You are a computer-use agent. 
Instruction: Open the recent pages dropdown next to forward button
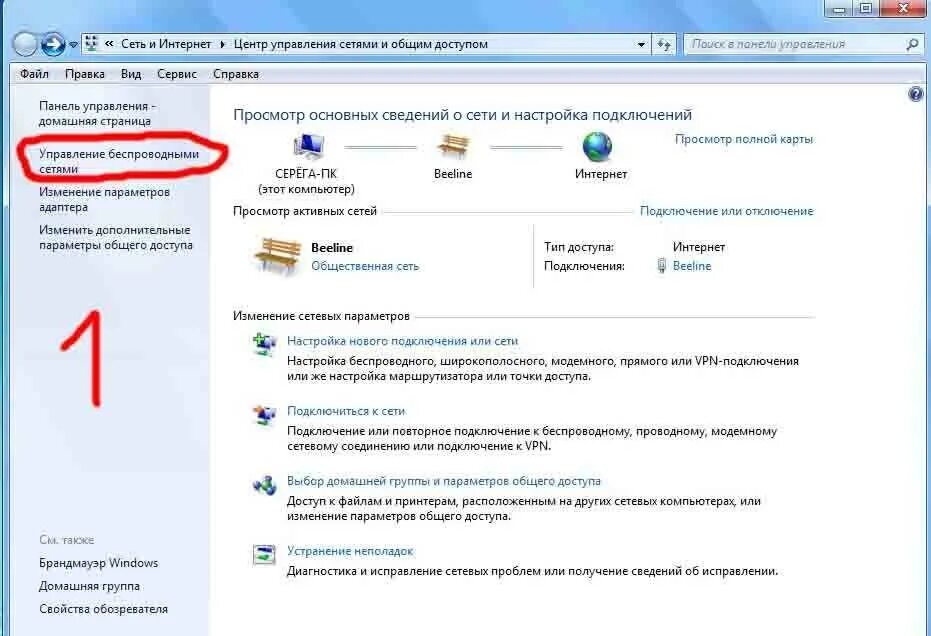[x=72, y=45]
